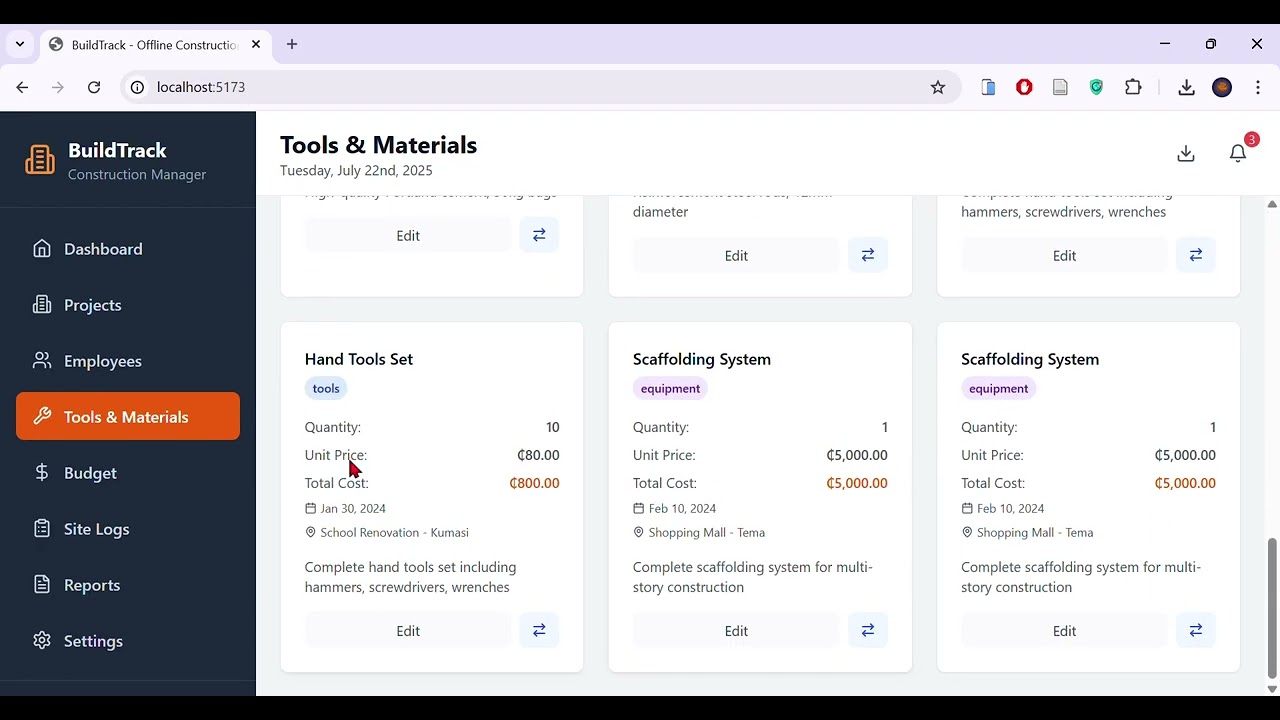
Task: Close the BuildTrack browser tab
Action: (256, 44)
